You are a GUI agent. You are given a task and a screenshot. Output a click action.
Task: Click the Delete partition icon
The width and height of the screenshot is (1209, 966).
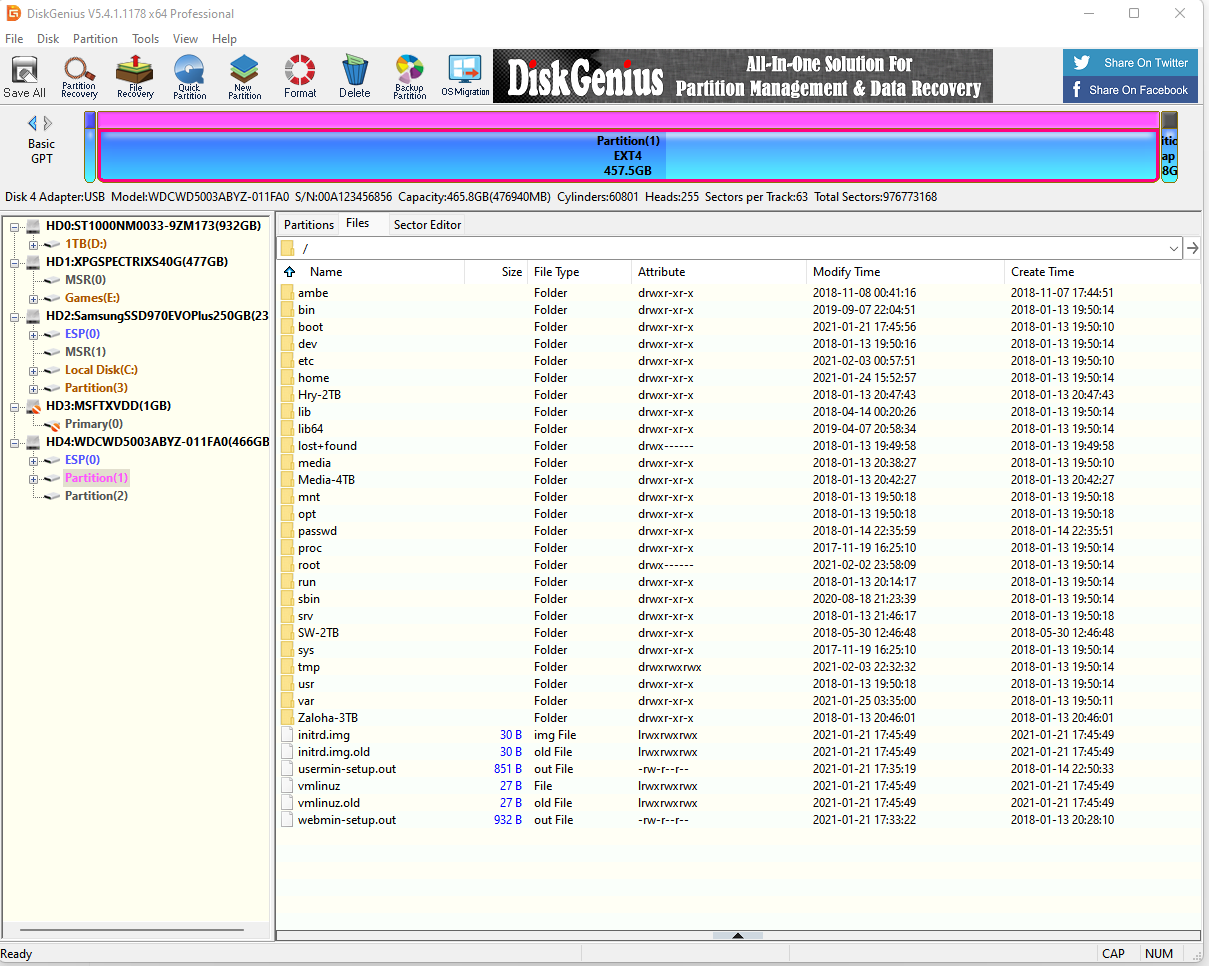354,77
